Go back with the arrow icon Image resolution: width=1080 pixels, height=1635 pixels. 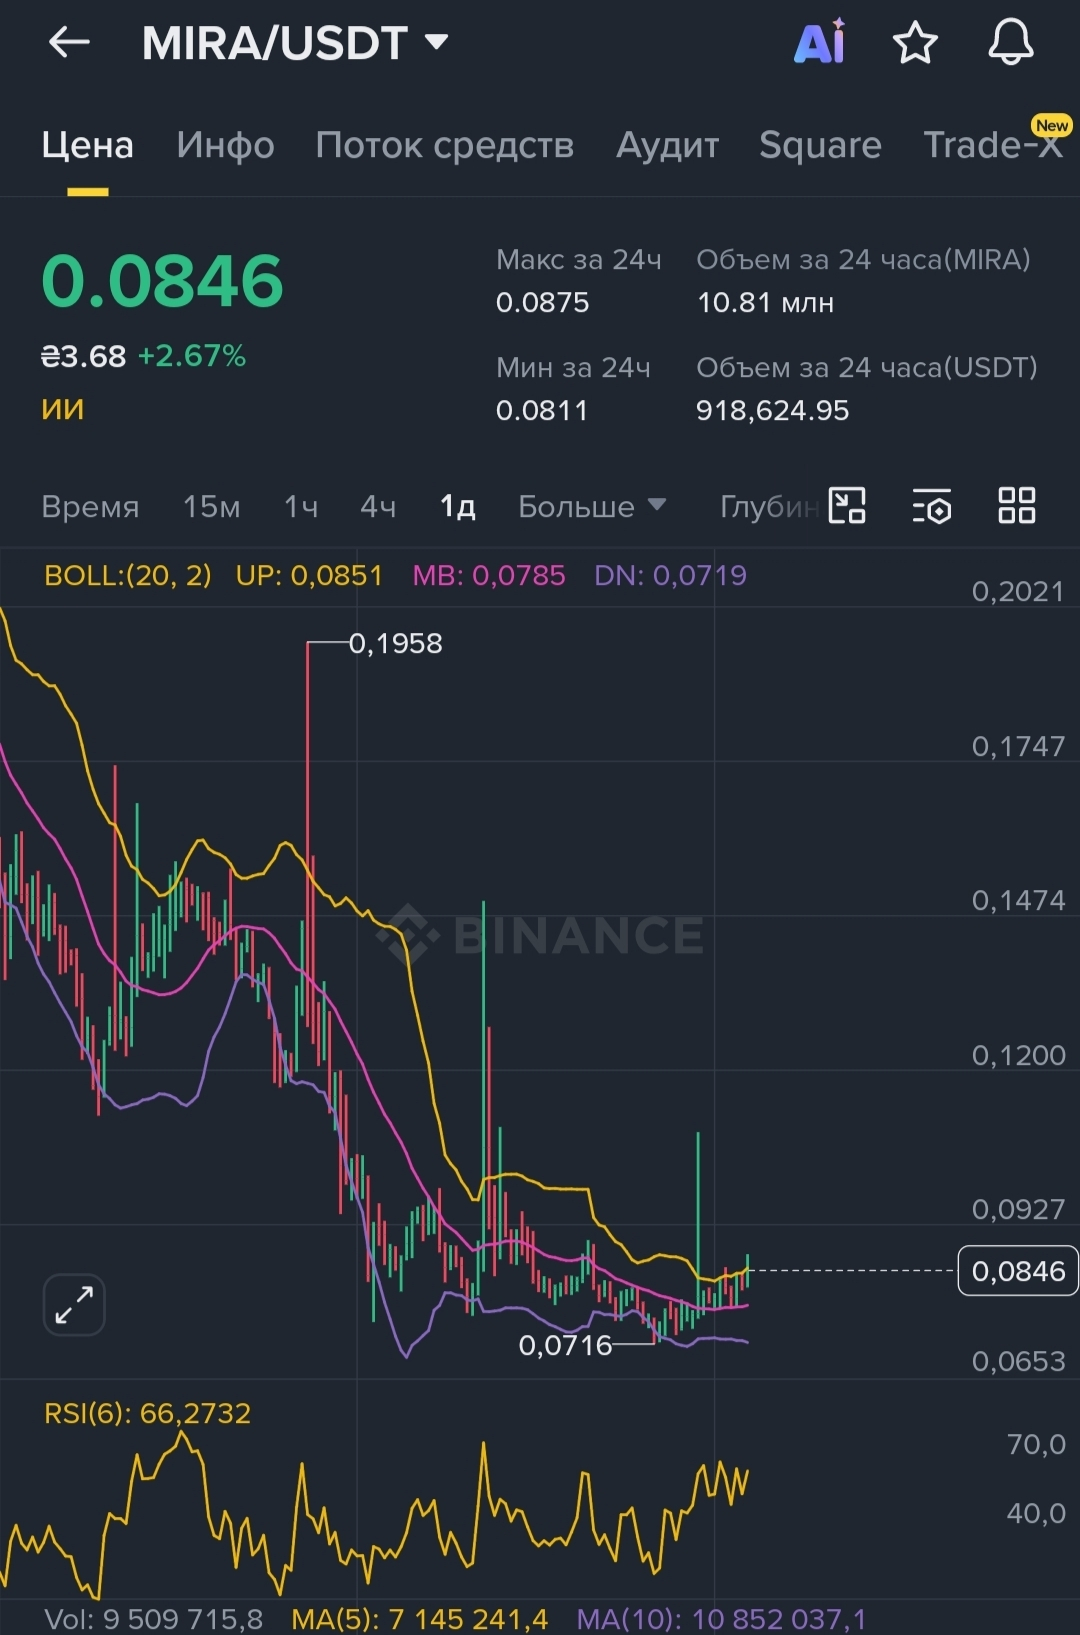[69, 43]
